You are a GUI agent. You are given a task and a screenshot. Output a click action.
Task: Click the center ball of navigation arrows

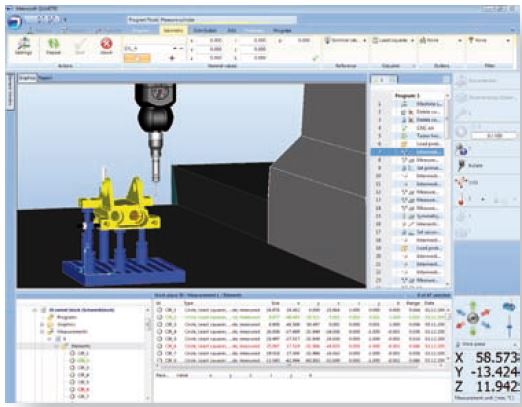click(x=472, y=318)
